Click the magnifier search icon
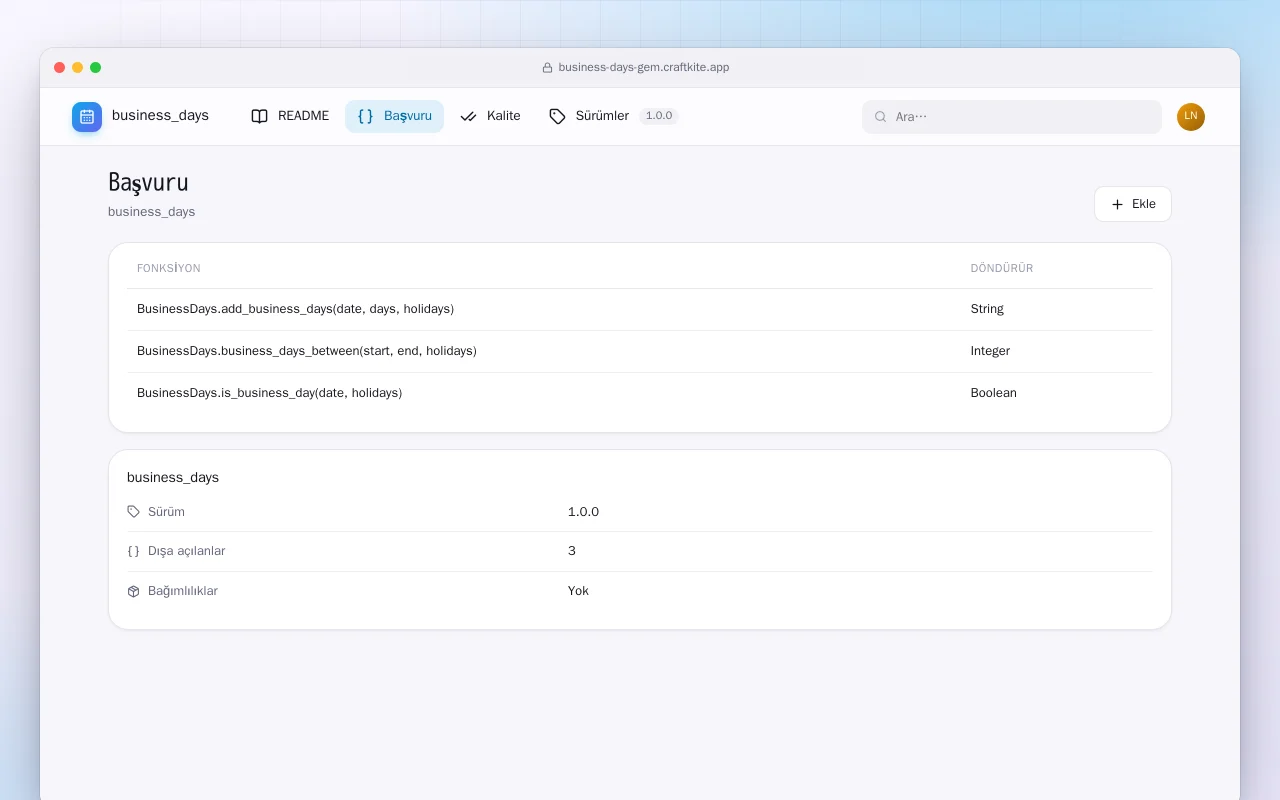 coord(881,117)
